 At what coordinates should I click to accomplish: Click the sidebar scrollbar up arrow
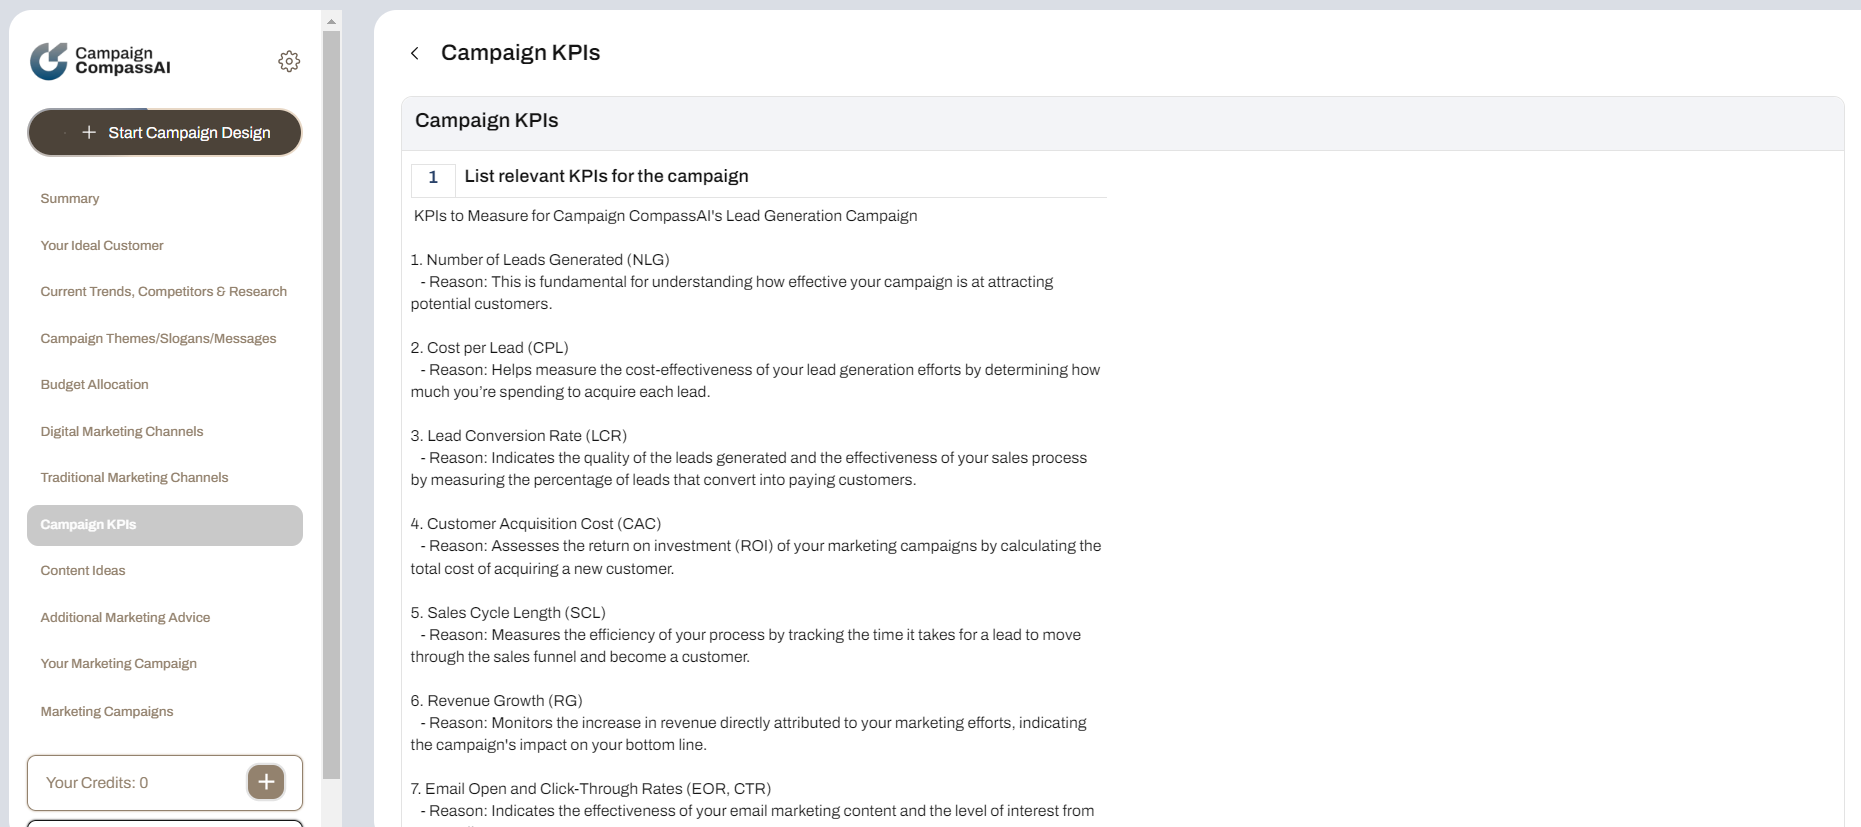[331, 21]
